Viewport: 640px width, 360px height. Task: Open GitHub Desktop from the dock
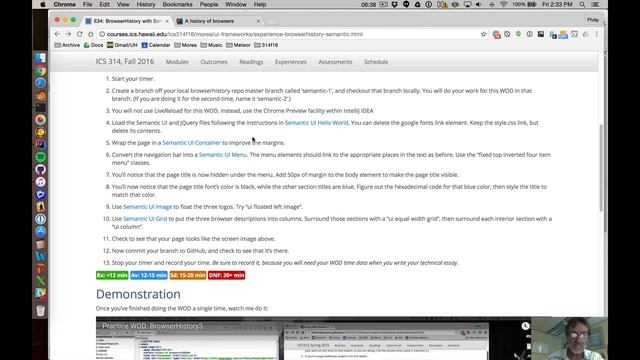[40, 169]
